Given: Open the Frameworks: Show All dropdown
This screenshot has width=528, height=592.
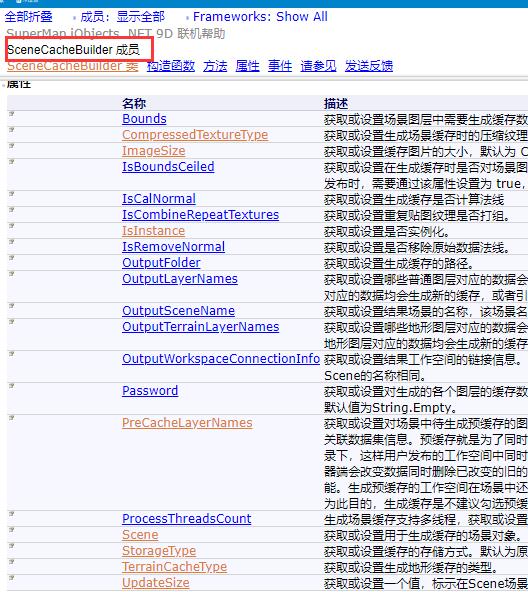Looking at the screenshot, I should pos(260,17).
